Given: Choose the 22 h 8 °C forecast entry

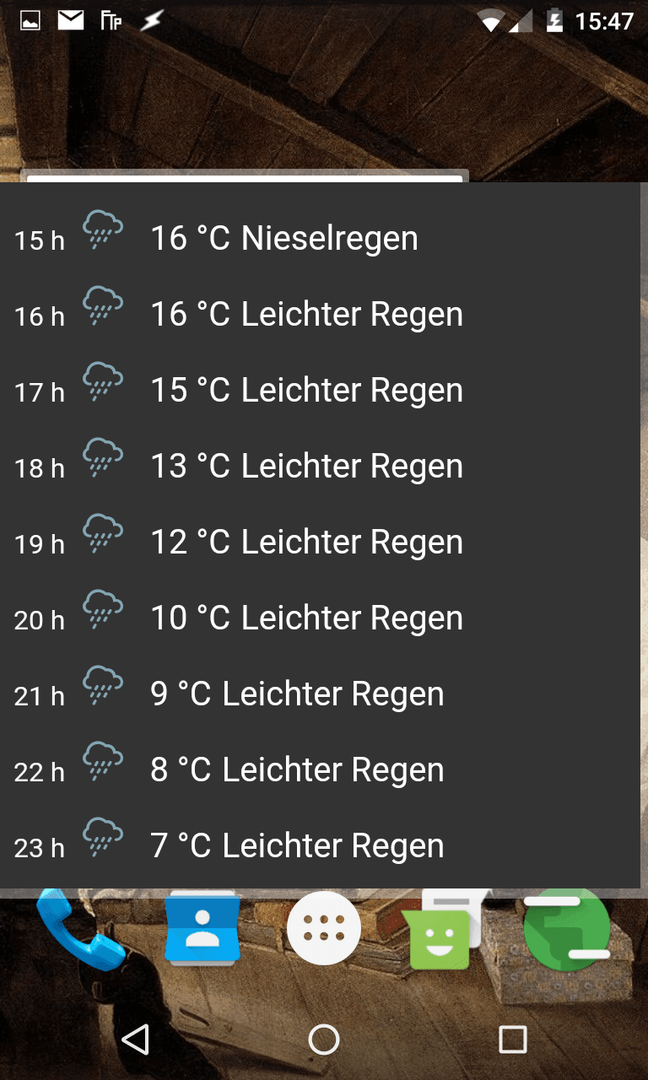Looking at the screenshot, I should pyautogui.click(x=320, y=769).
